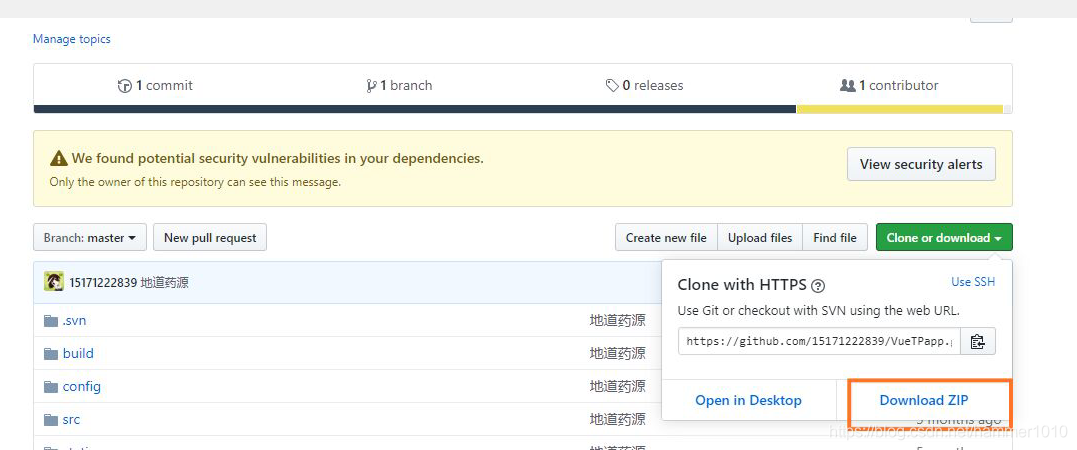
Task: Click commit message 地道药源 in config row
Action: coord(617,387)
